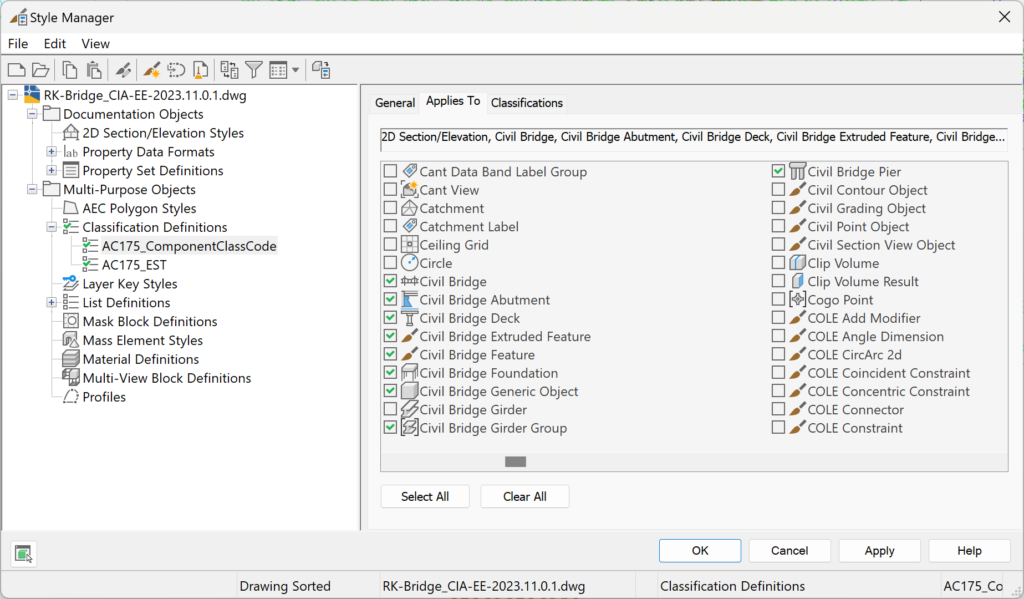Click the AEC Polygon Styles icon
The height and width of the screenshot is (599, 1024).
(71, 208)
